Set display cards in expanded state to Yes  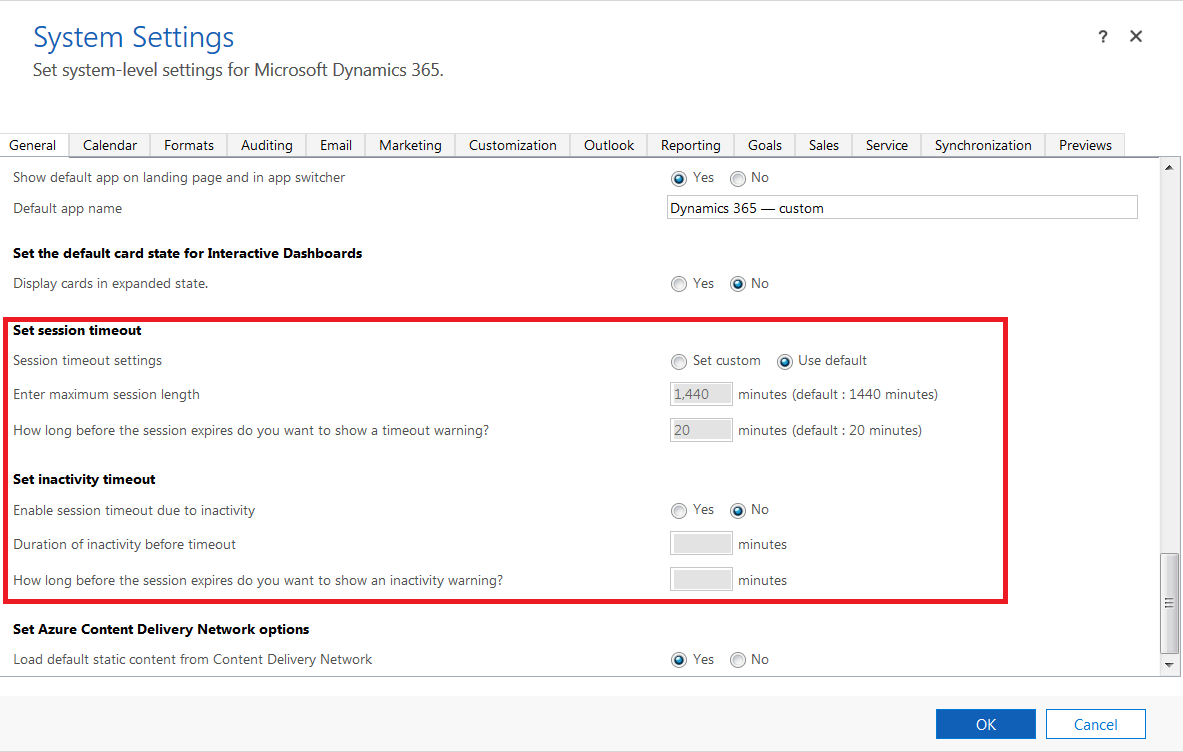679,284
